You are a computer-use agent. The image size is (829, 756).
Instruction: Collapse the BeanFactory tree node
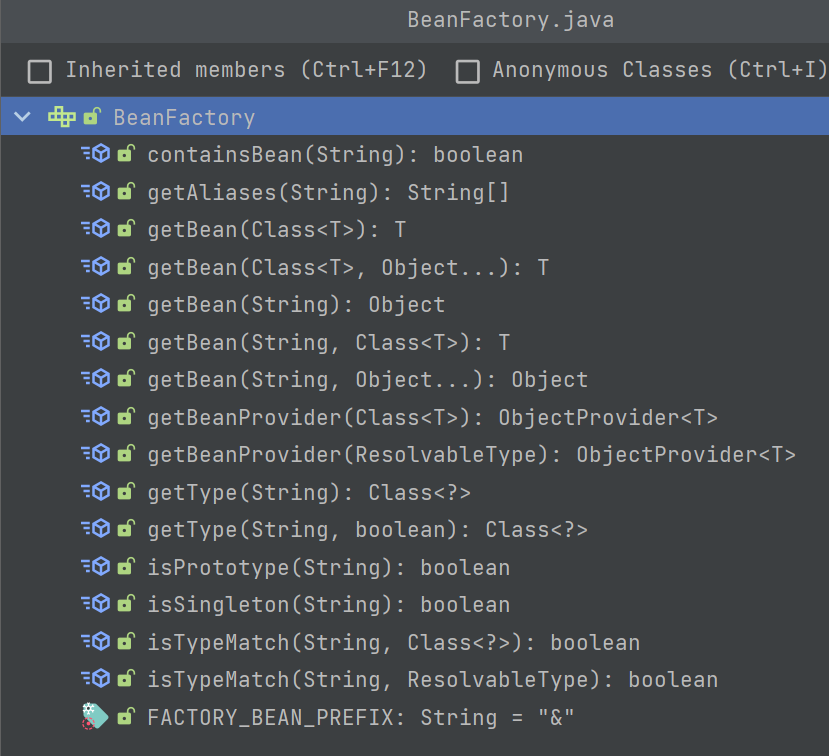click(x=23, y=116)
